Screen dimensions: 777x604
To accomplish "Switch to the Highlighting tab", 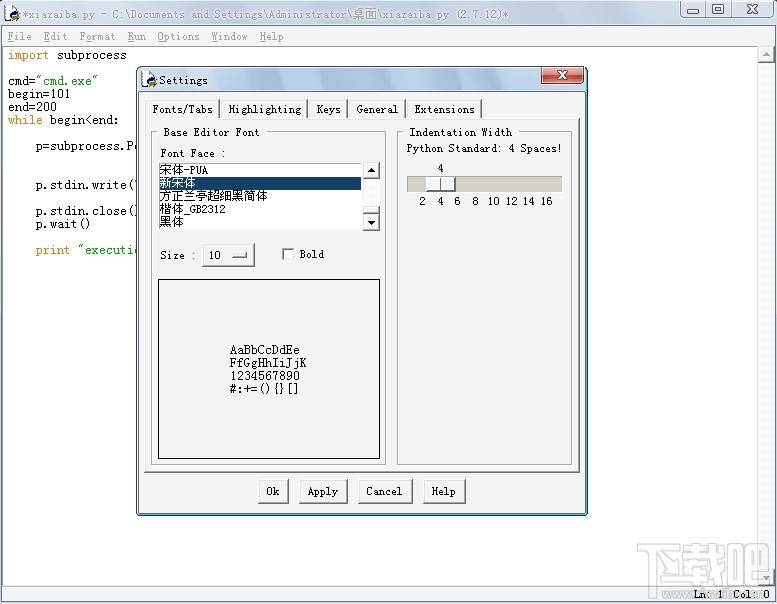I will coord(265,109).
